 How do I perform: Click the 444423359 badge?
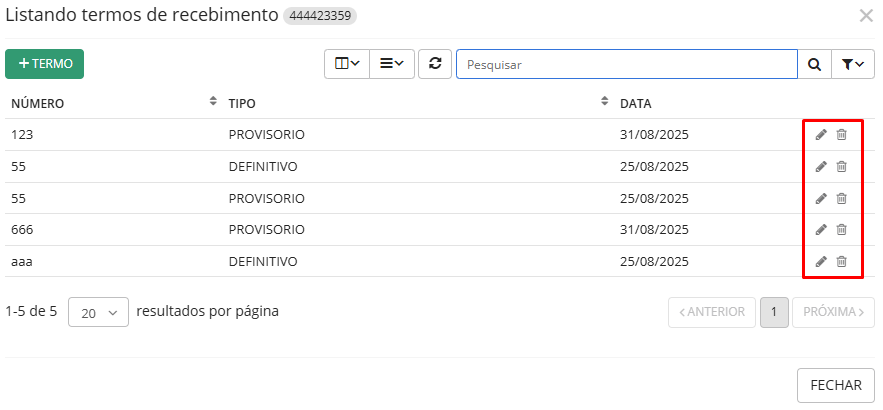click(x=320, y=16)
